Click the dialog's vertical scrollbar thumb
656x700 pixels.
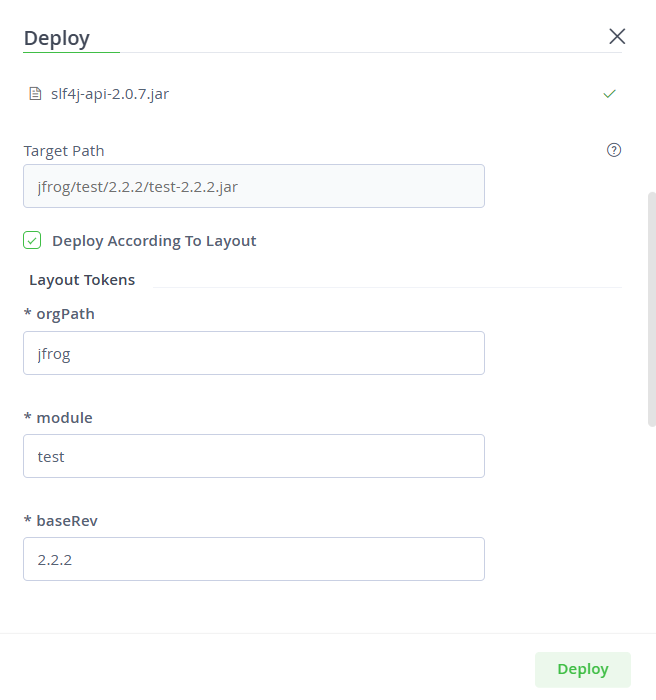[x=652, y=309]
